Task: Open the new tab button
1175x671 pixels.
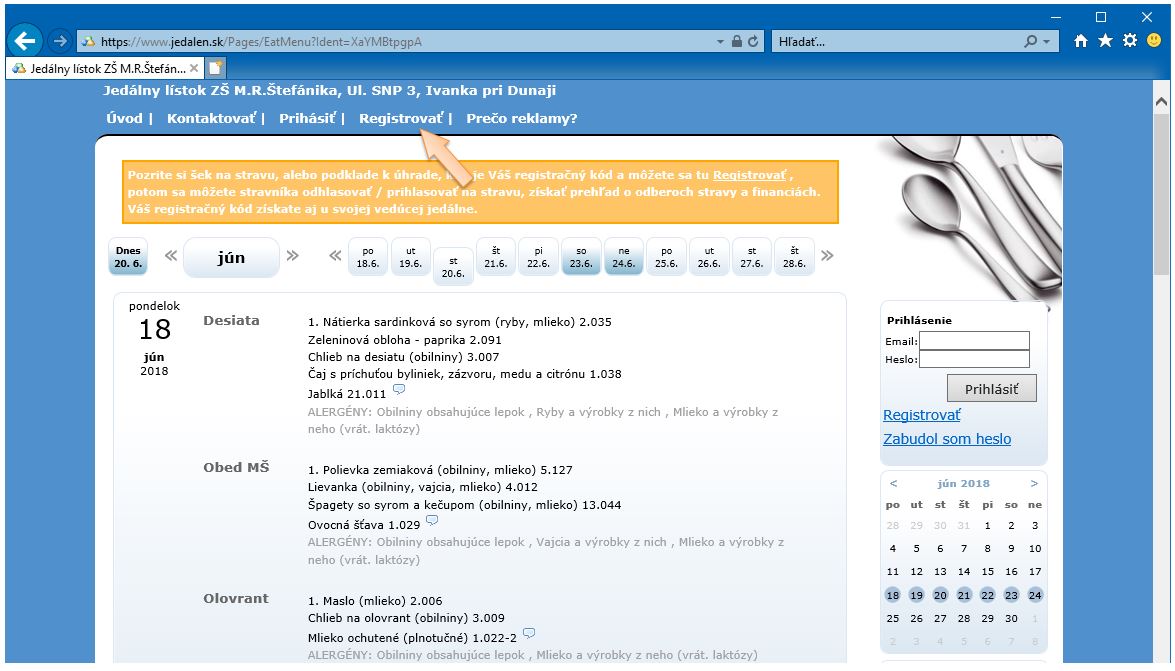Action: (216, 69)
